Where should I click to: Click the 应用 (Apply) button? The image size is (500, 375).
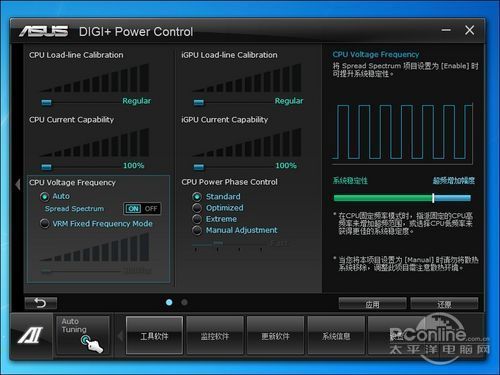point(372,304)
